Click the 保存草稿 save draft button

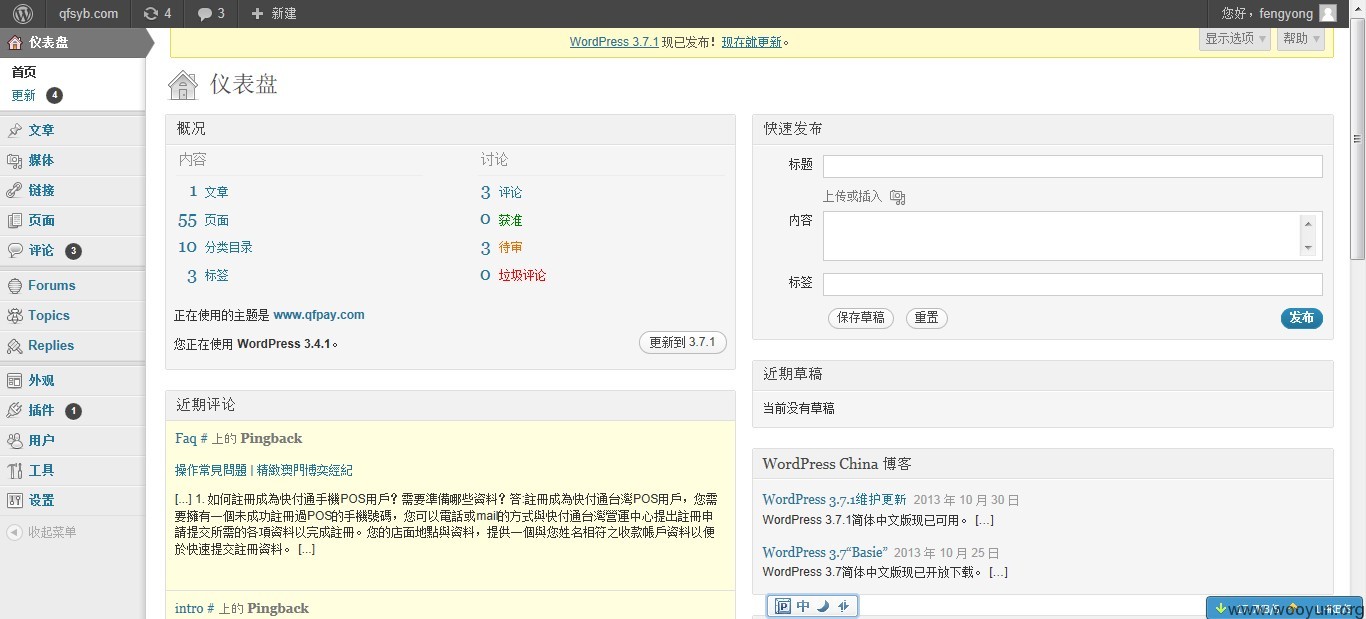click(x=861, y=318)
